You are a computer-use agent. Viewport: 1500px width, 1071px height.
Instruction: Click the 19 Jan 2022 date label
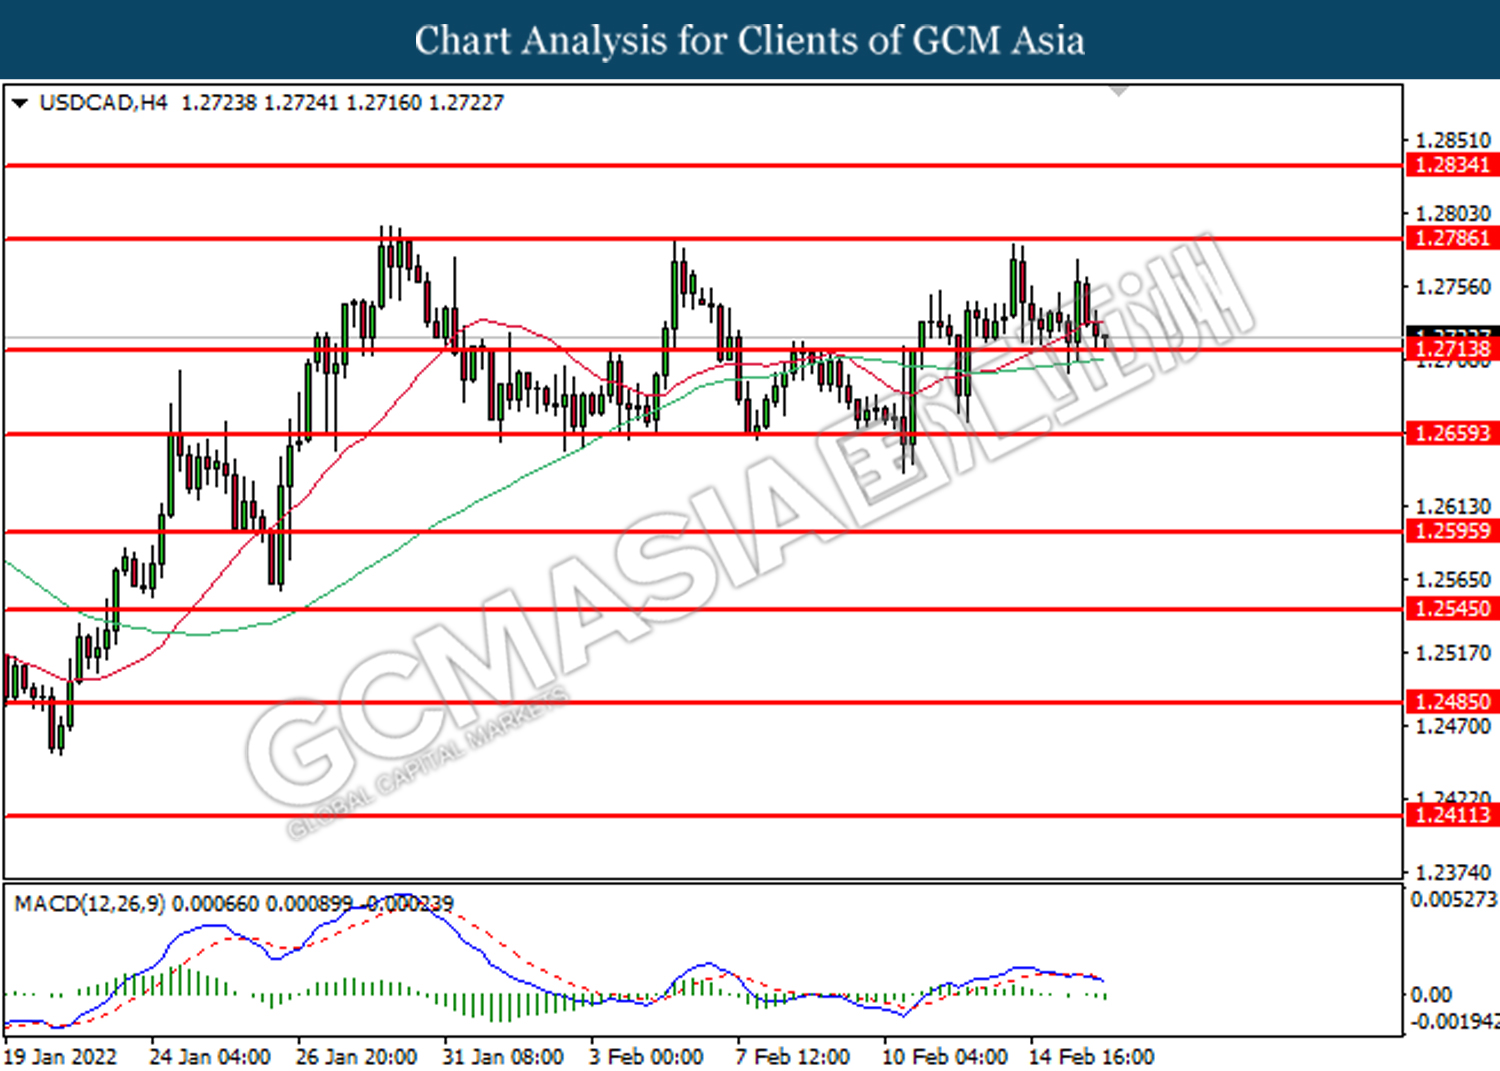(60, 1057)
